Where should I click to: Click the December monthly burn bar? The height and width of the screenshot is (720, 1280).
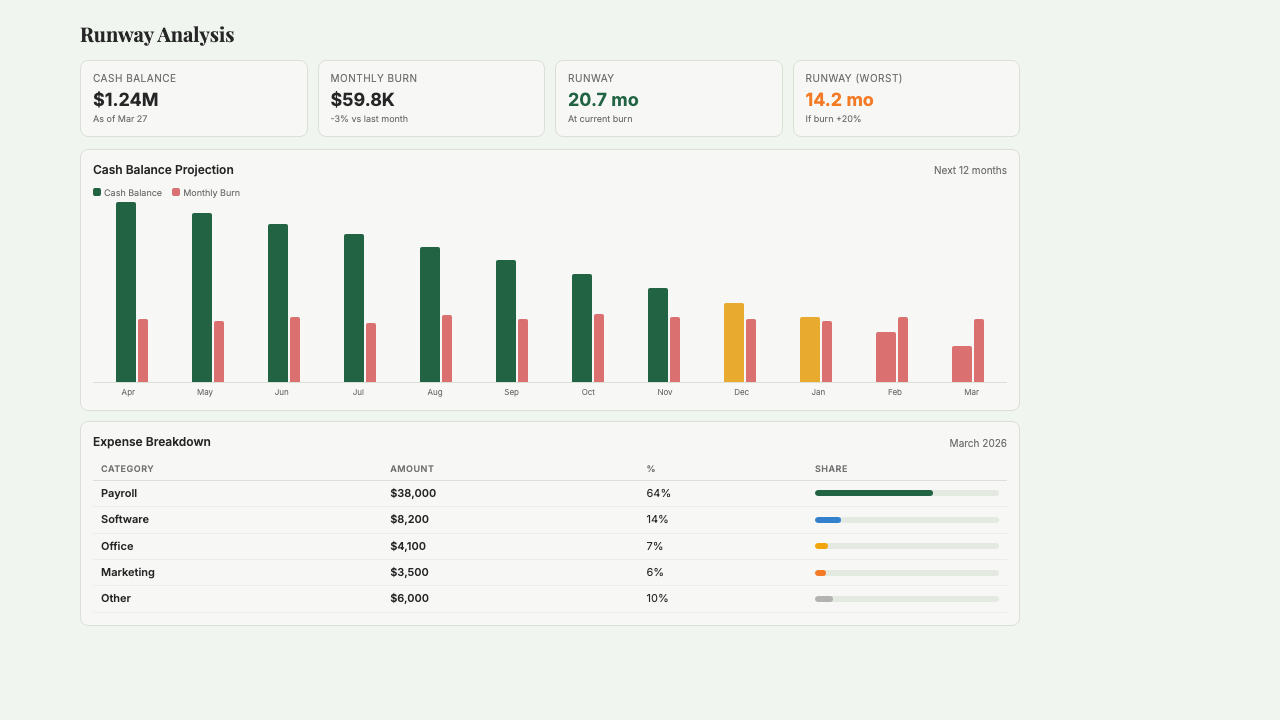tap(751, 350)
